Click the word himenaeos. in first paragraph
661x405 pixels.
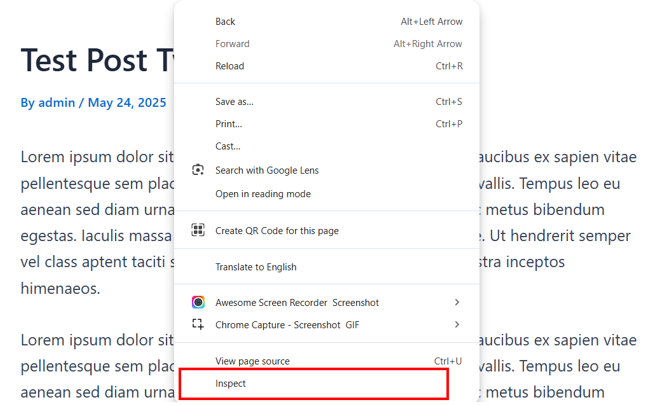60,289
